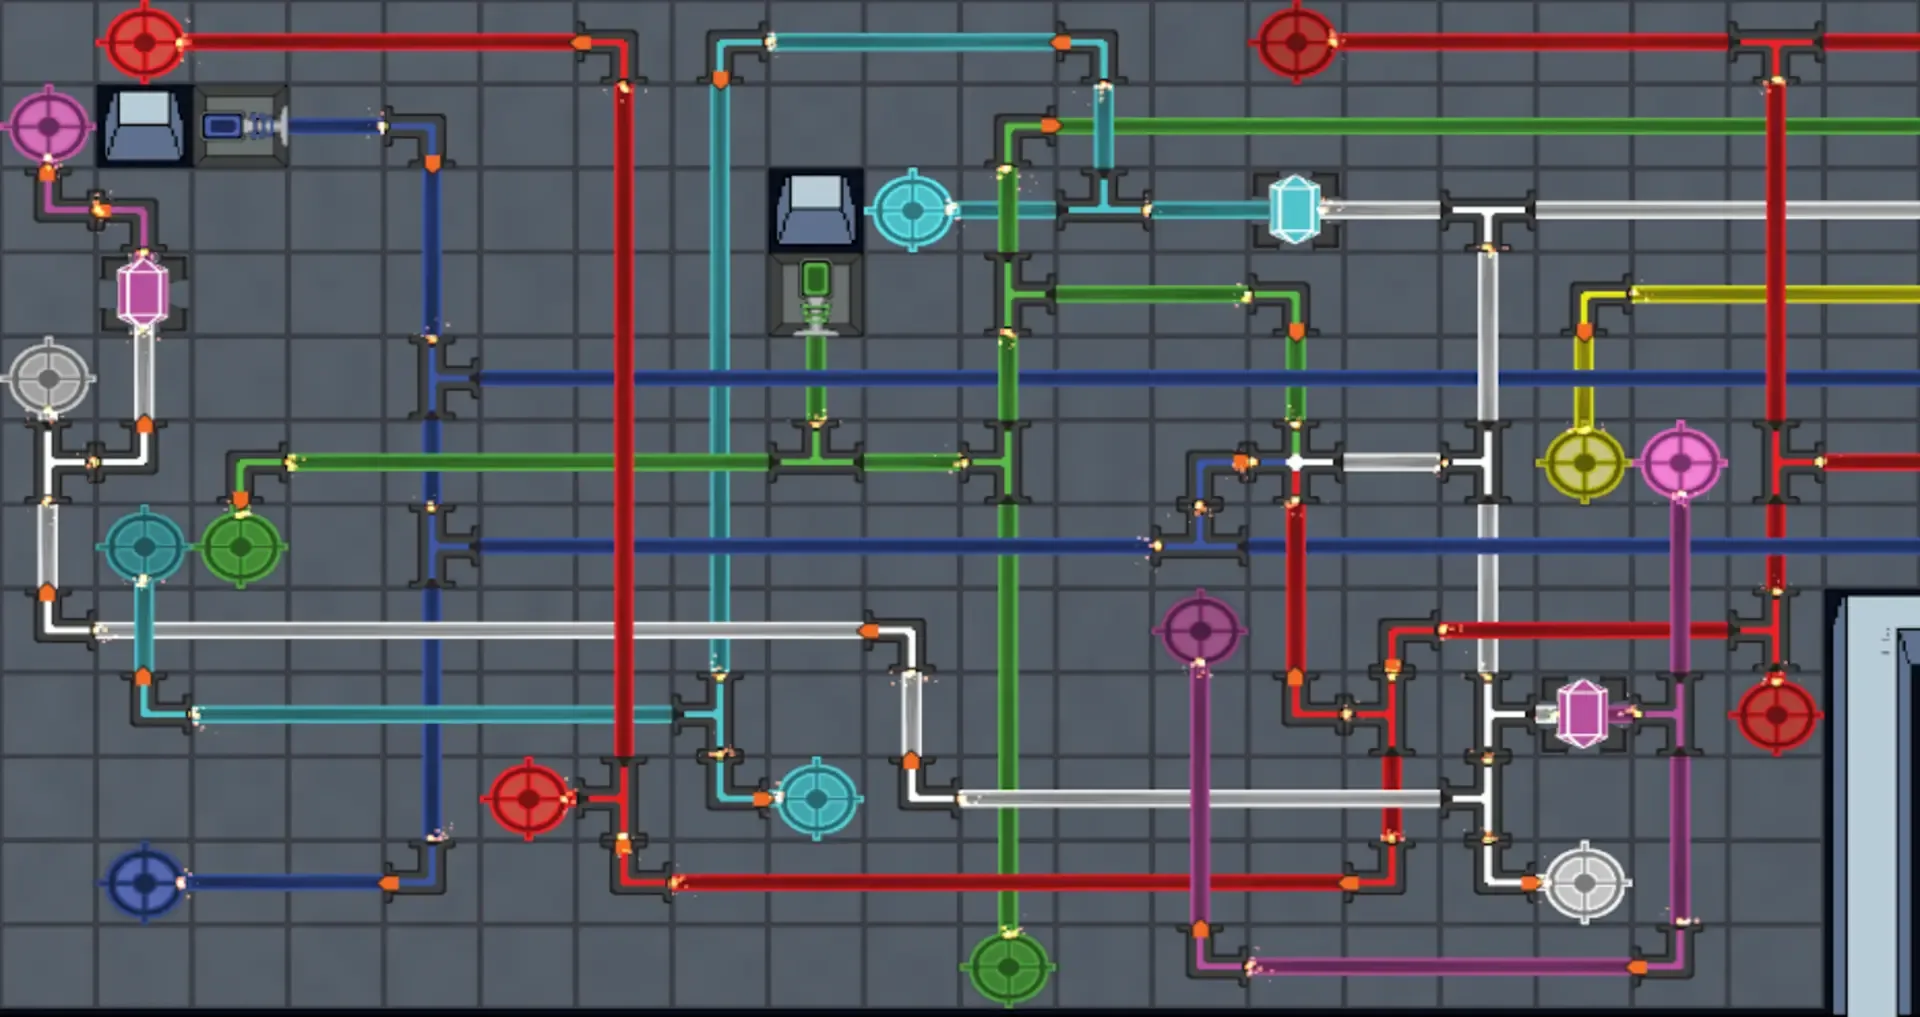Screen dimensions: 1920x1017
Task: Click the blue laser emitter device
Action: [x=242, y=127]
